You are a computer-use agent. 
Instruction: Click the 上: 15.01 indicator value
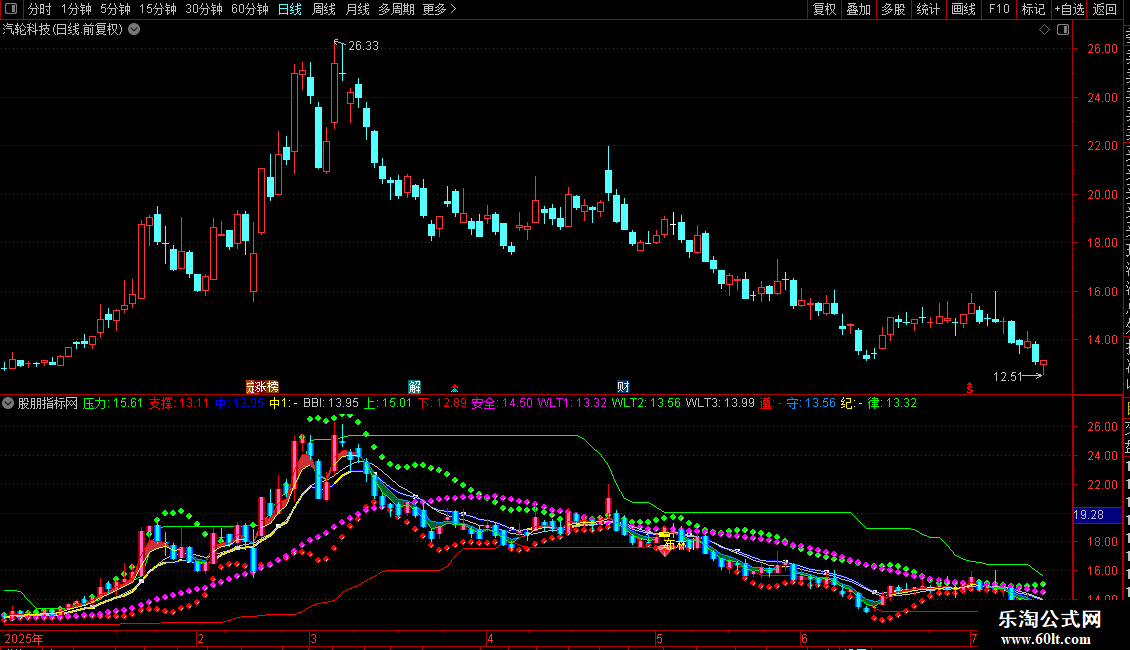pos(388,404)
